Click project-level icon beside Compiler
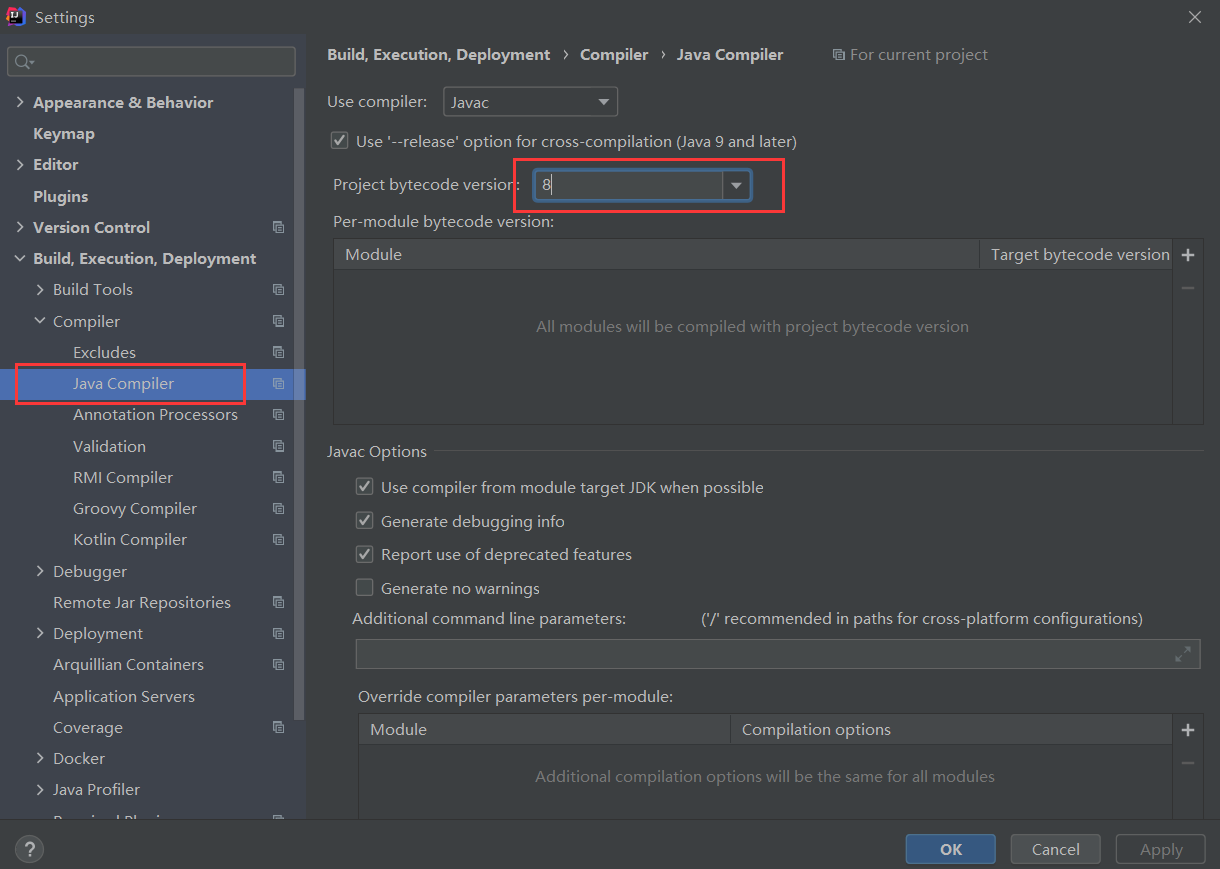 (x=278, y=321)
